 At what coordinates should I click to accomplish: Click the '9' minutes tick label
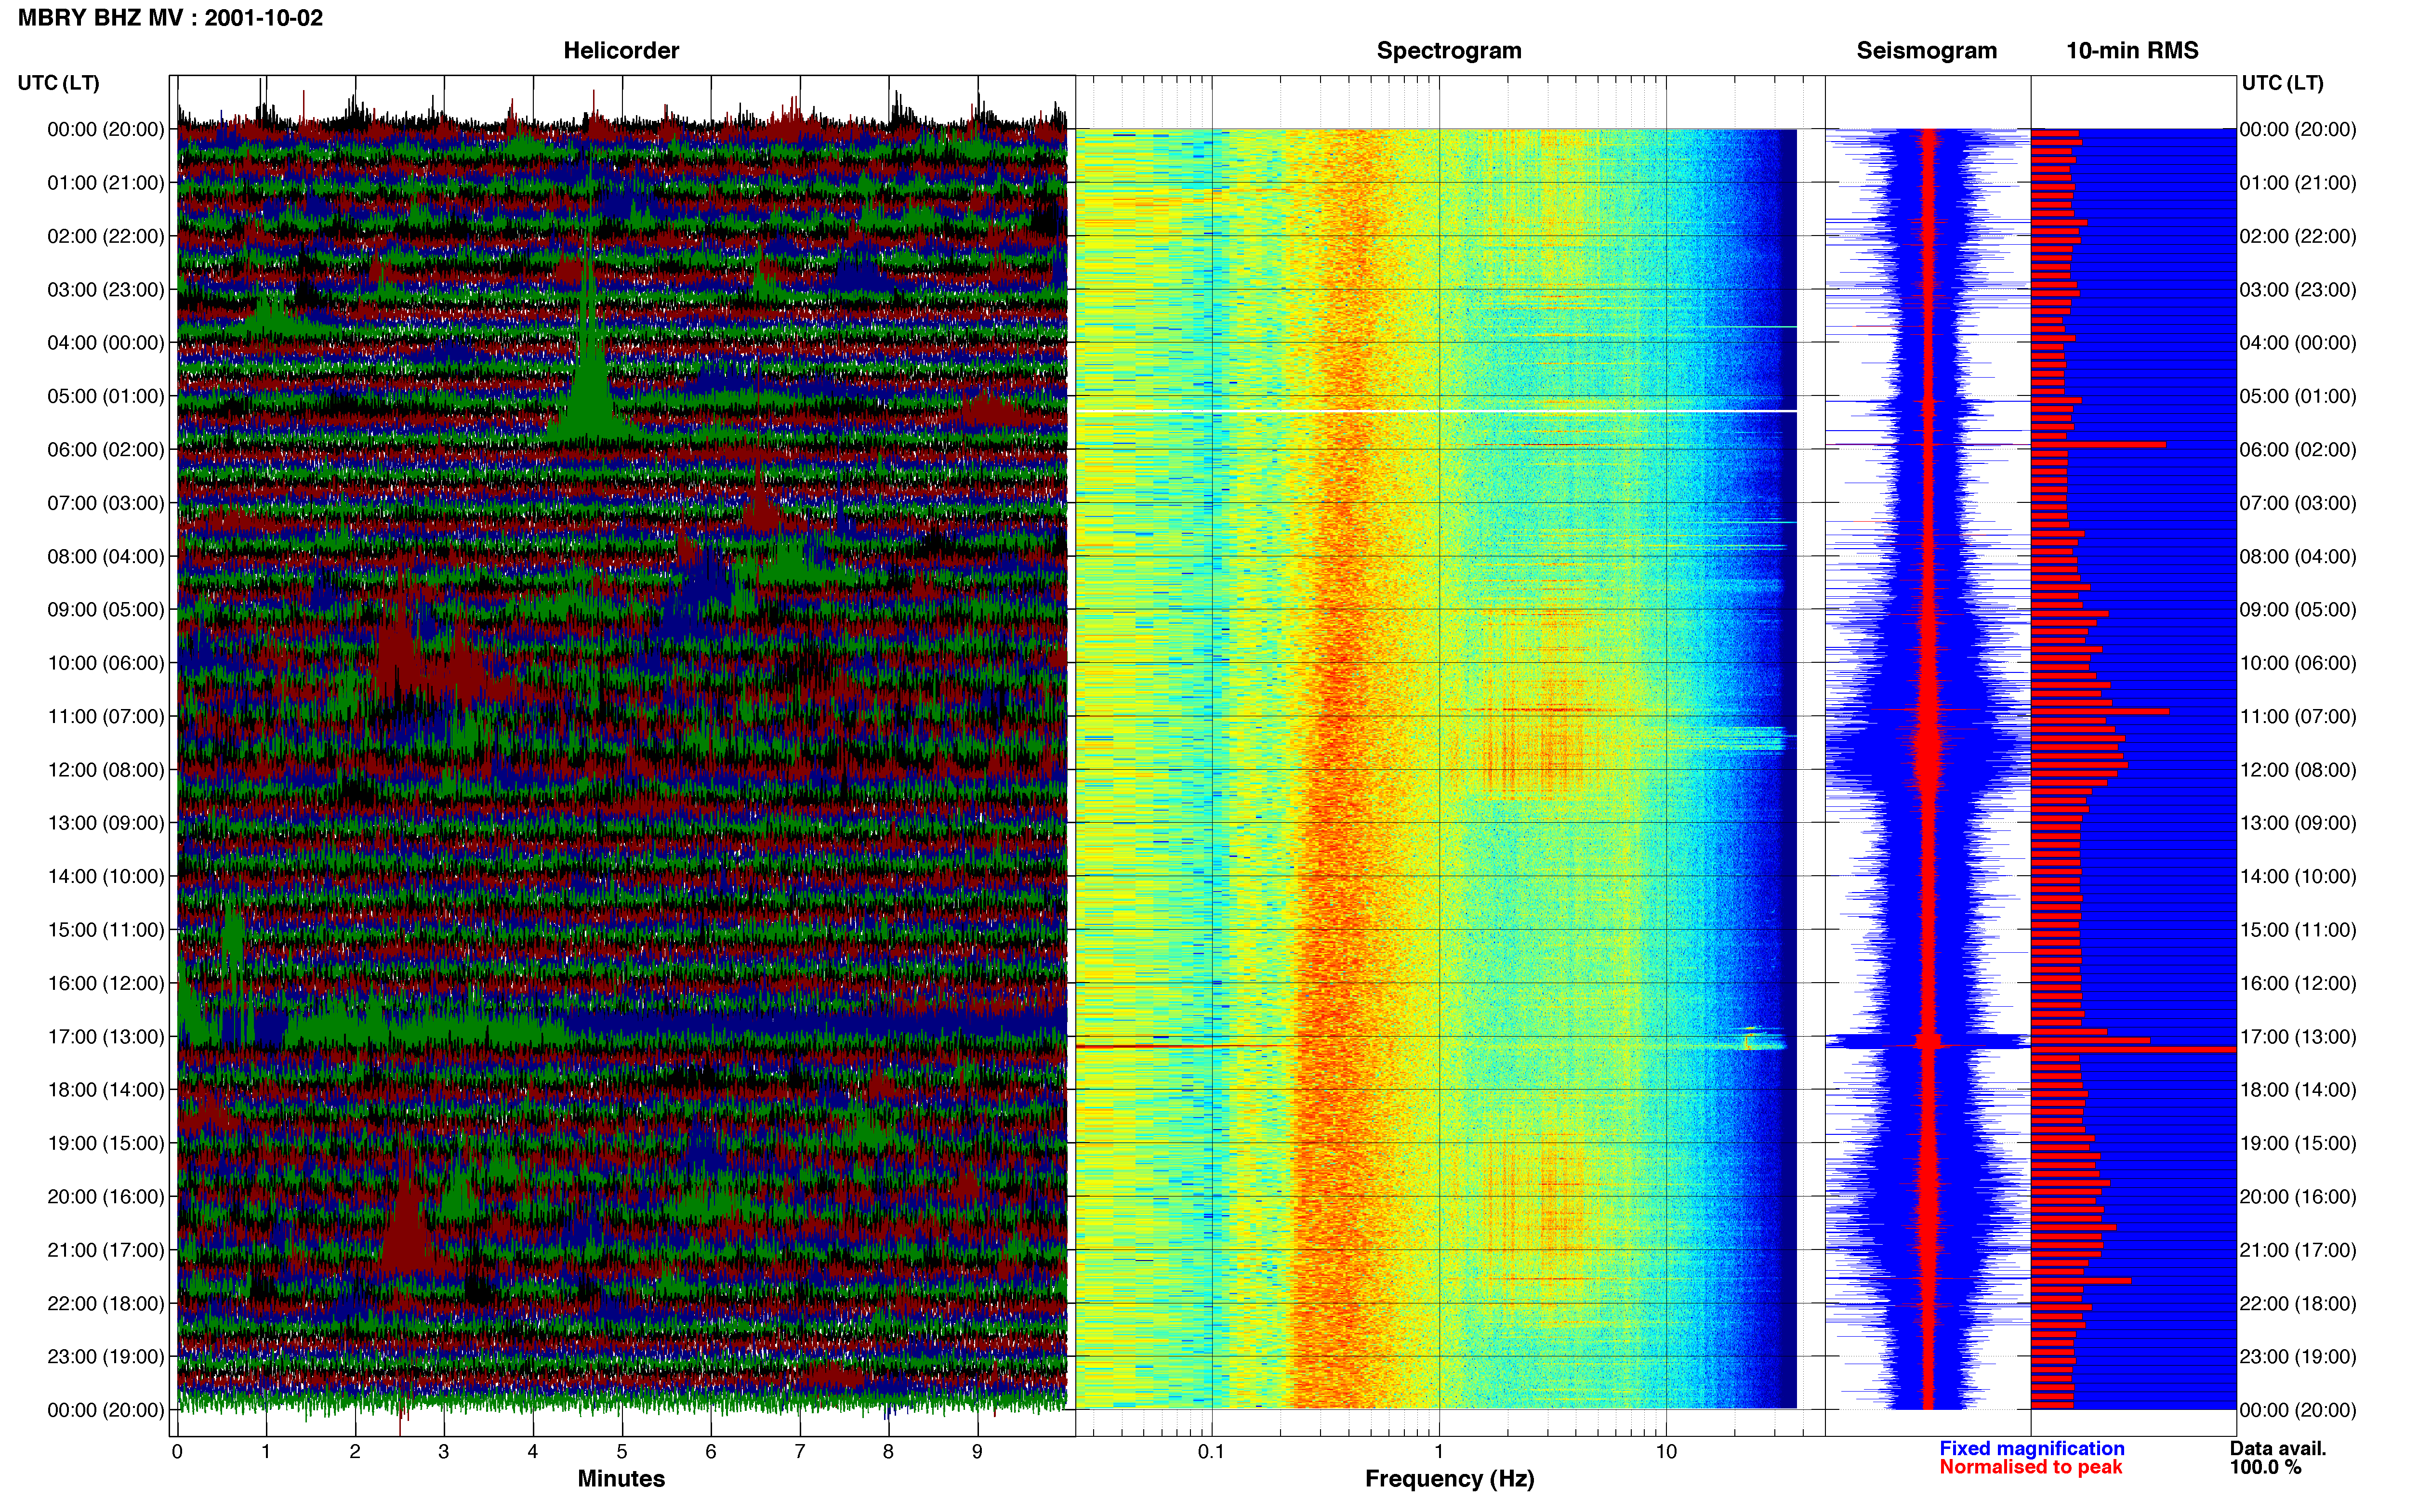click(977, 1451)
